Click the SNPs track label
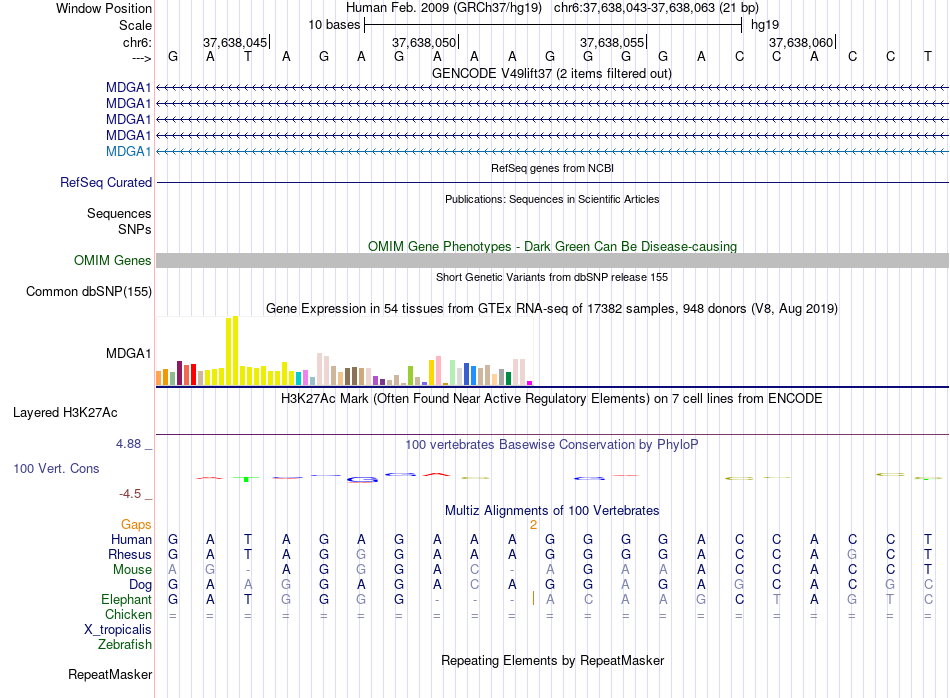The width and height of the screenshot is (950, 698). (135, 230)
